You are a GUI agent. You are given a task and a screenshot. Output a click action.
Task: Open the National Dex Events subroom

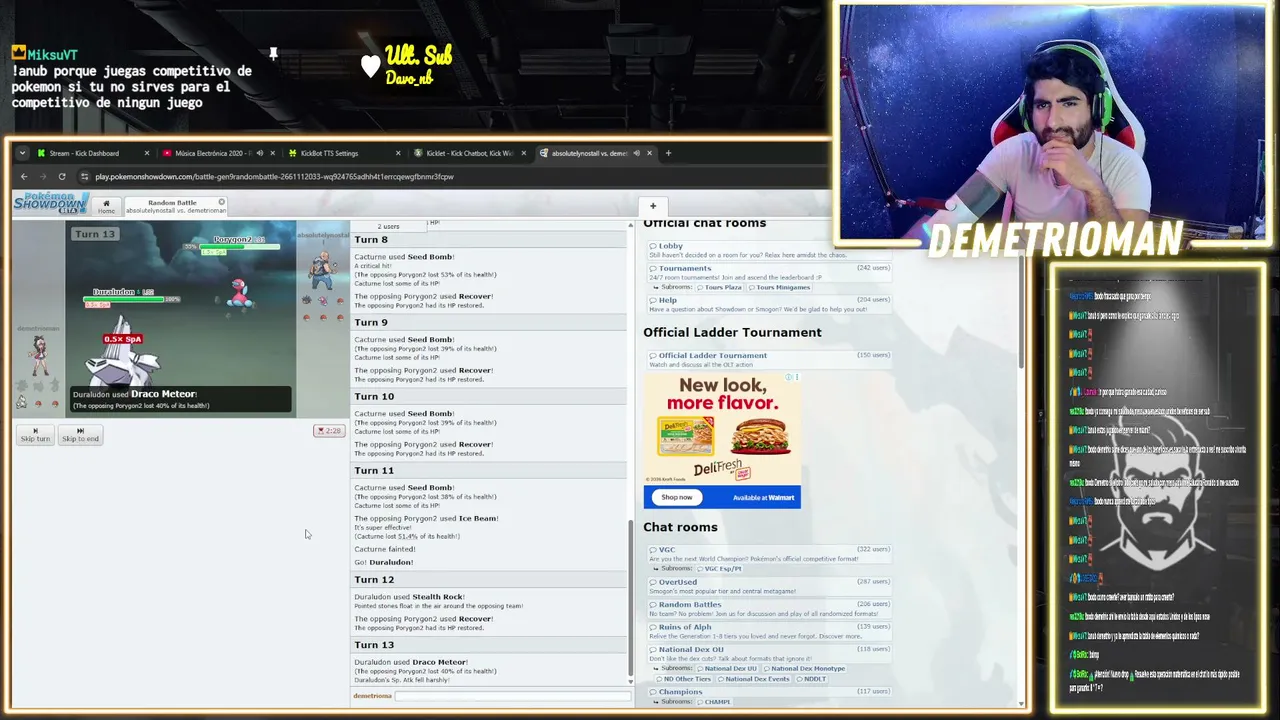pos(756,679)
